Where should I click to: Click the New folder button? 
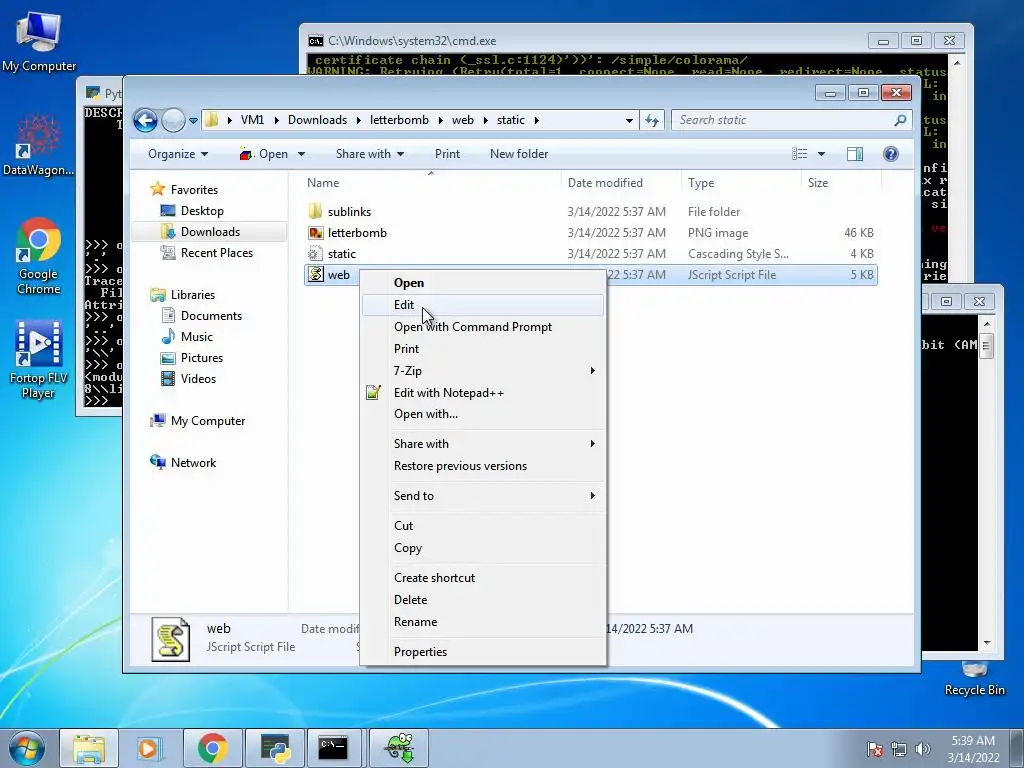pos(519,154)
